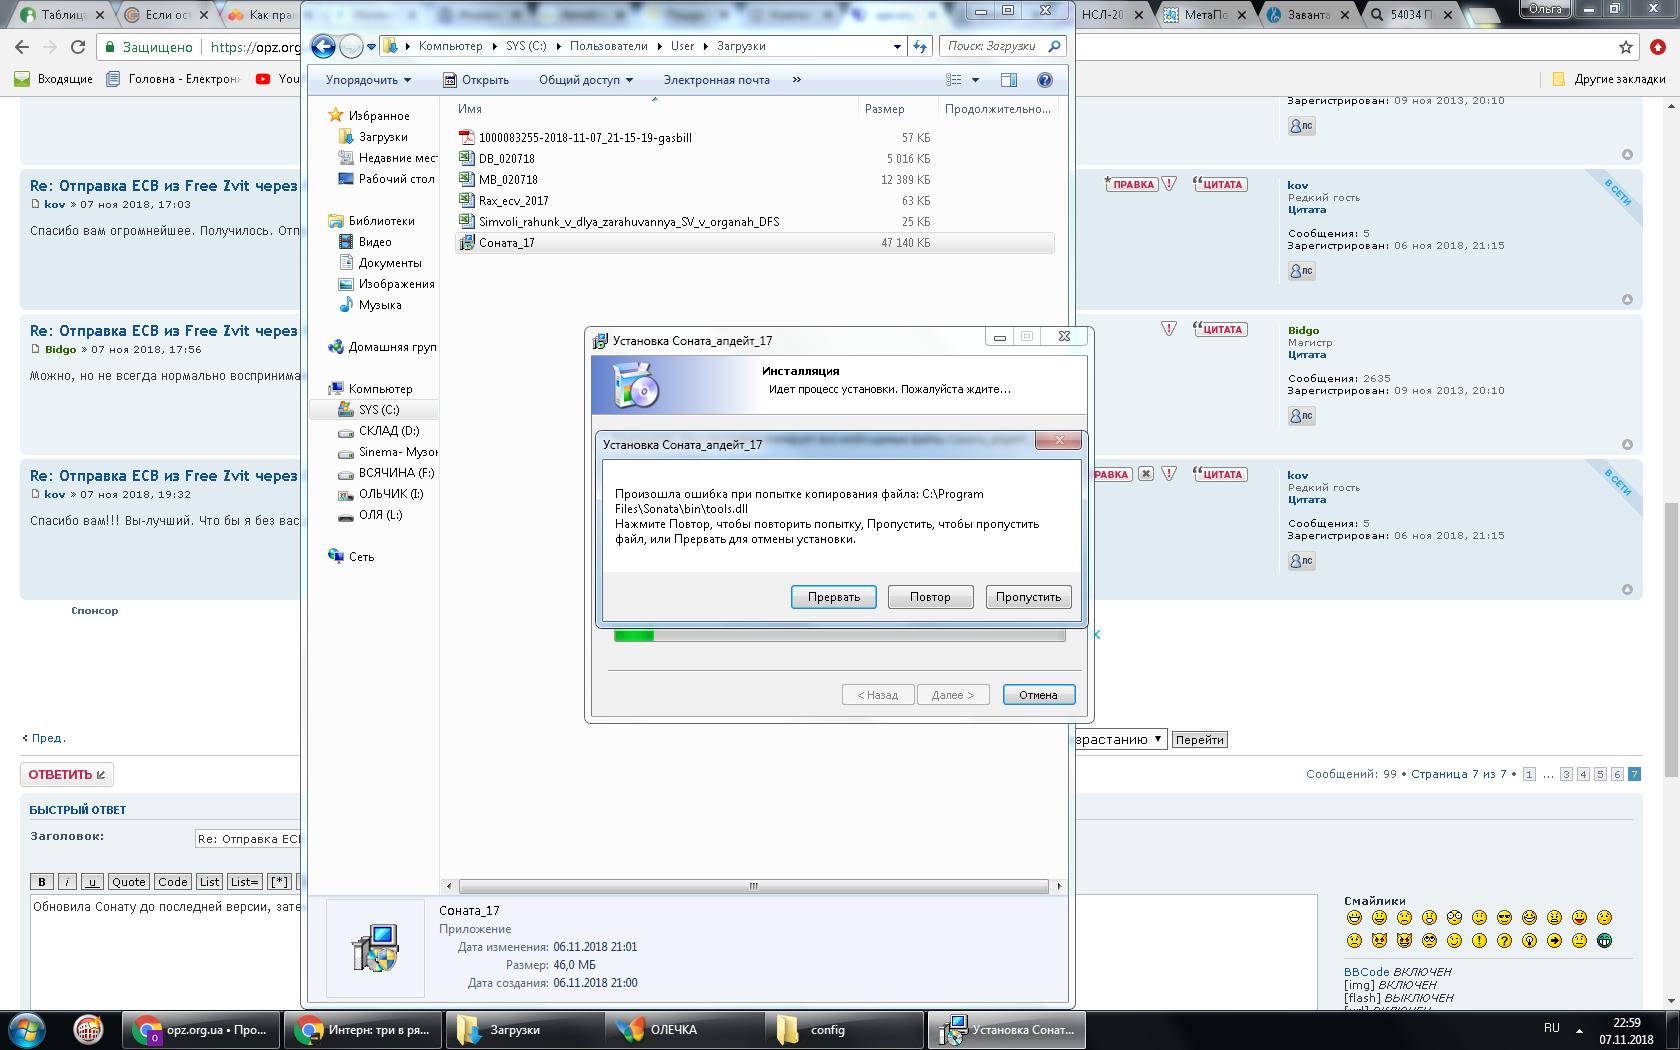This screenshot has width=1680, height=1050.
Task: Sort files by the Имя column
Action: tap(654, 109)
